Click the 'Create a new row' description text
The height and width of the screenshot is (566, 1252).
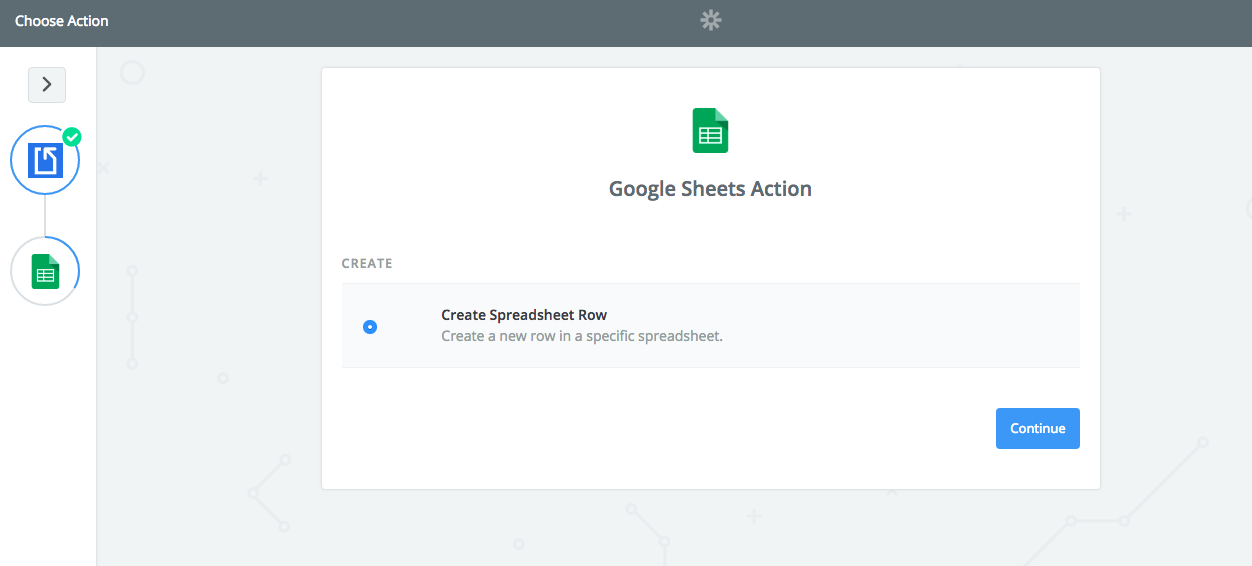pos(582,336)
